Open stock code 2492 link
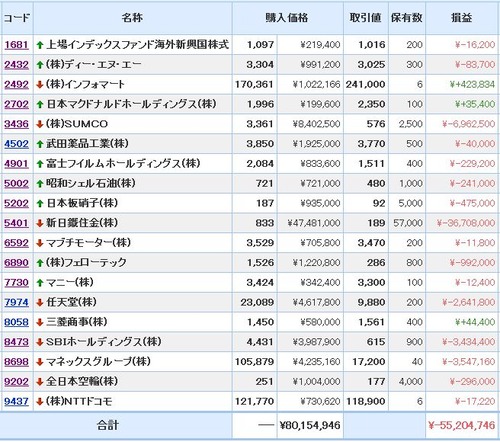This screenshot has width=500, height=442. click(x=16, y=84)
